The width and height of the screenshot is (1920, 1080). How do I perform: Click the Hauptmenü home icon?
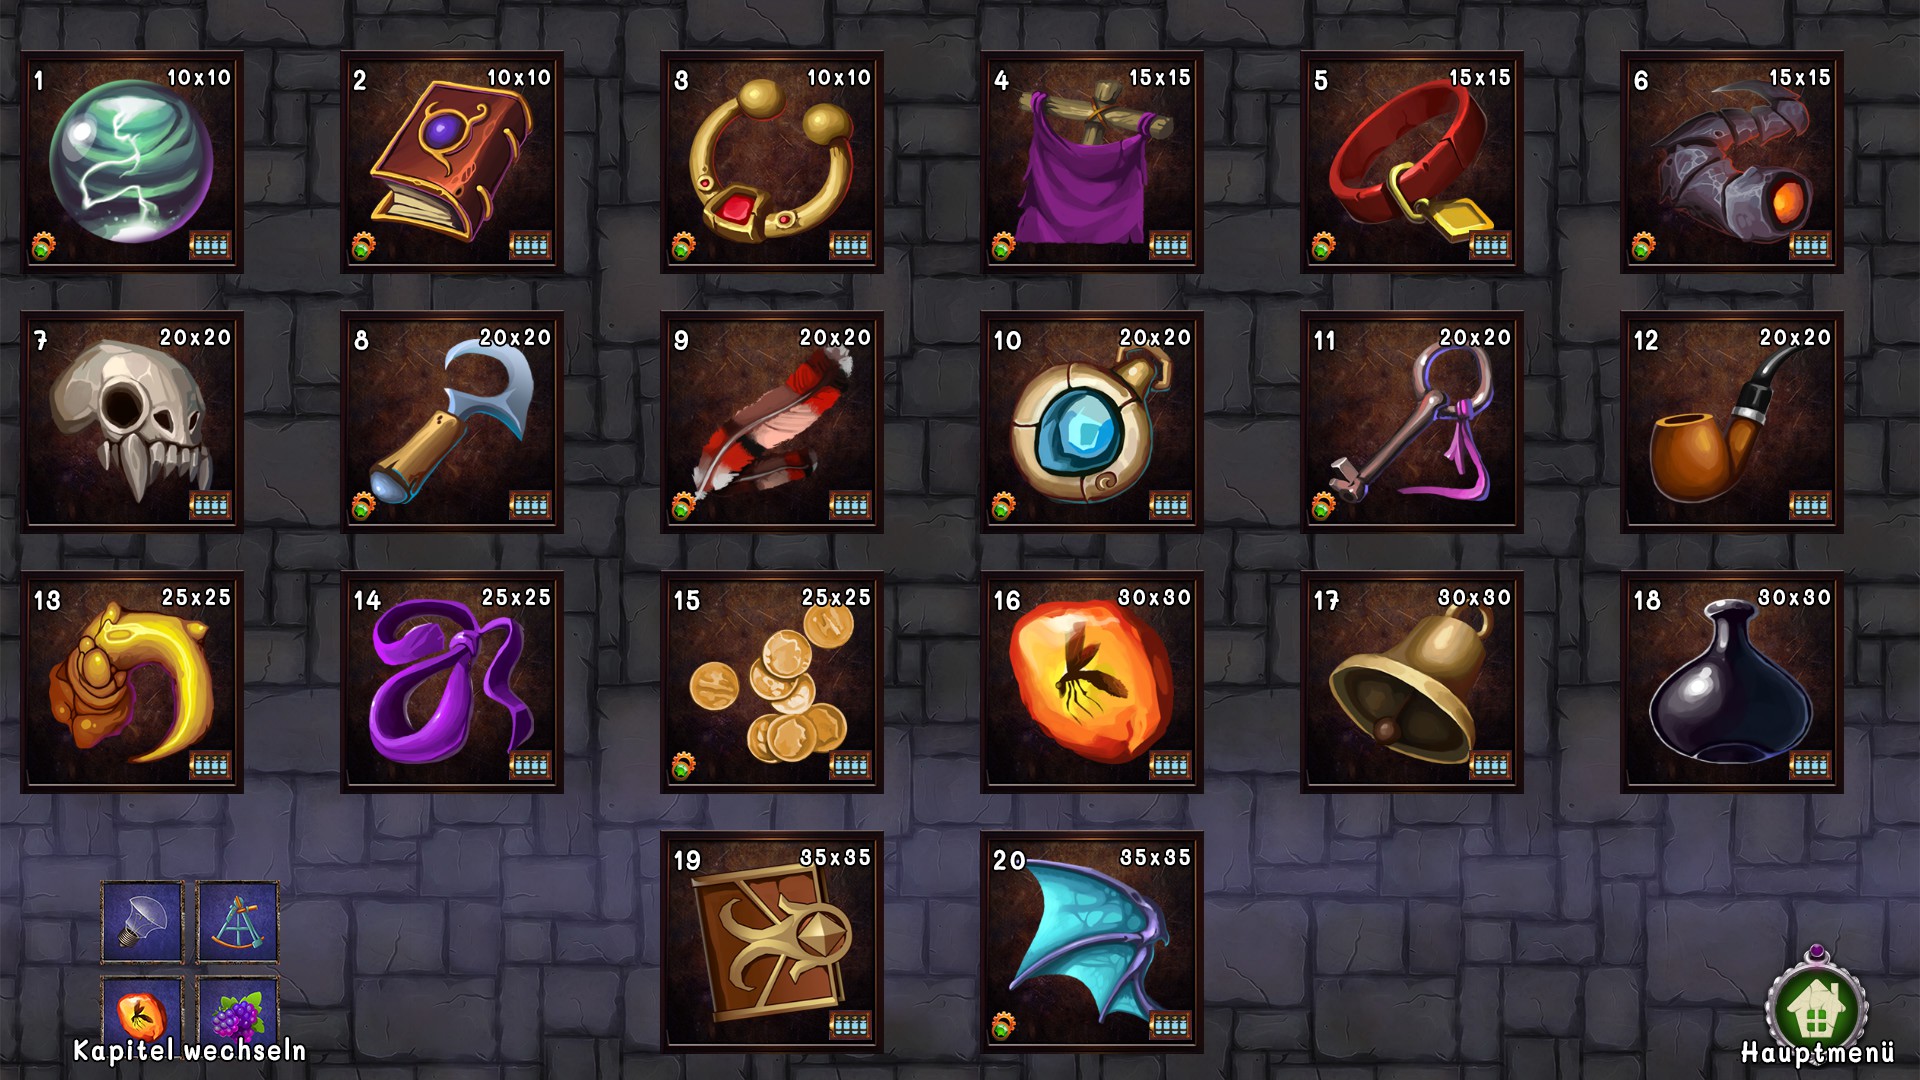tap(1817, 1005)
